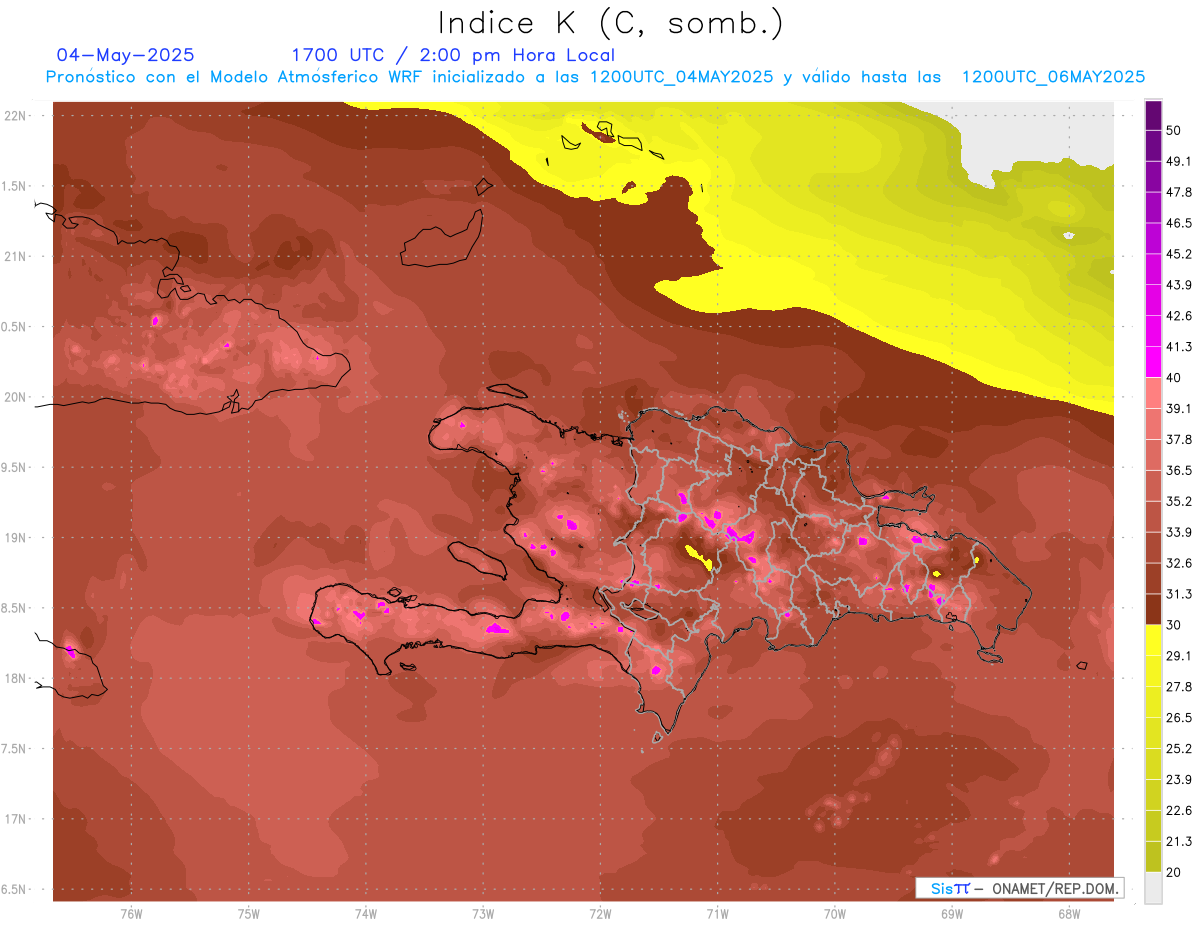Click the 76W longitude label
Screen dimensions: 1200x927
(x=131, y=914)
